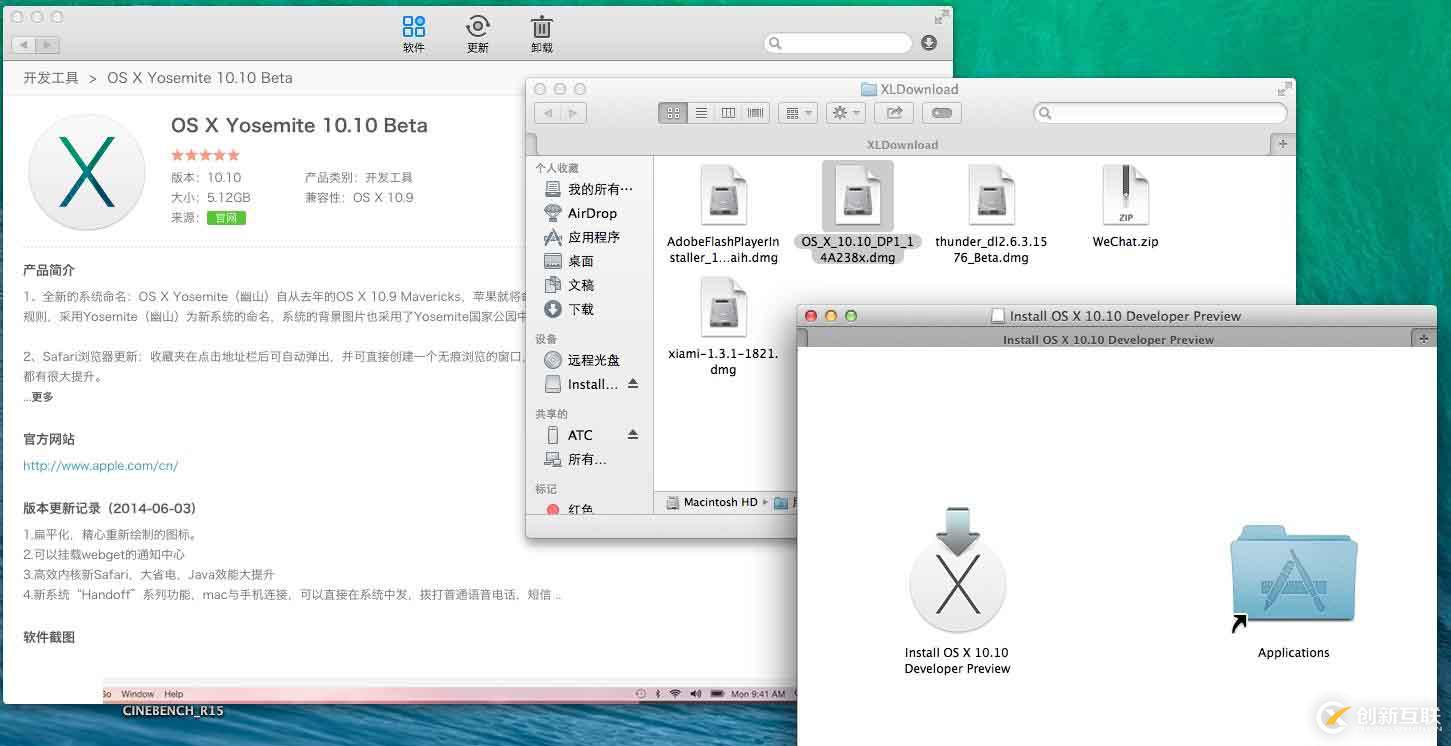Image resolution: width=1451 pixels, height=746 pixels.
Task: Open the 卸载 uninstall section
Action: [x=541, y=34]
